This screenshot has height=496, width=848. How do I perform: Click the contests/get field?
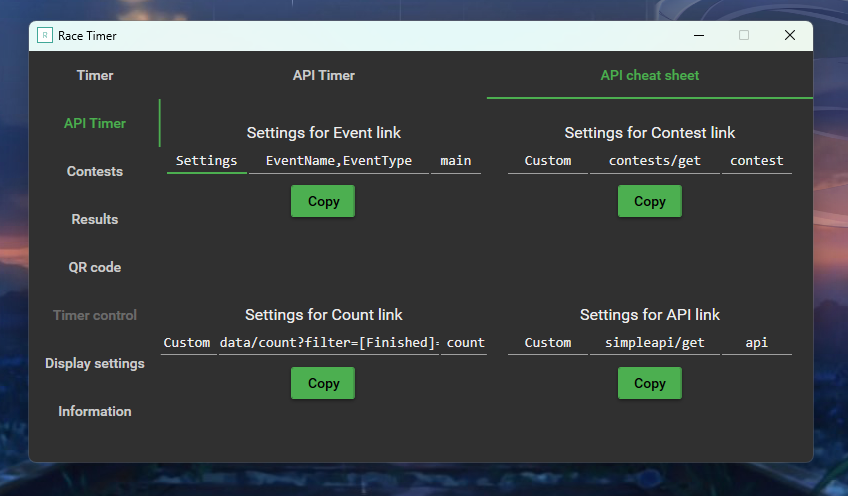[x=654, y=161]
